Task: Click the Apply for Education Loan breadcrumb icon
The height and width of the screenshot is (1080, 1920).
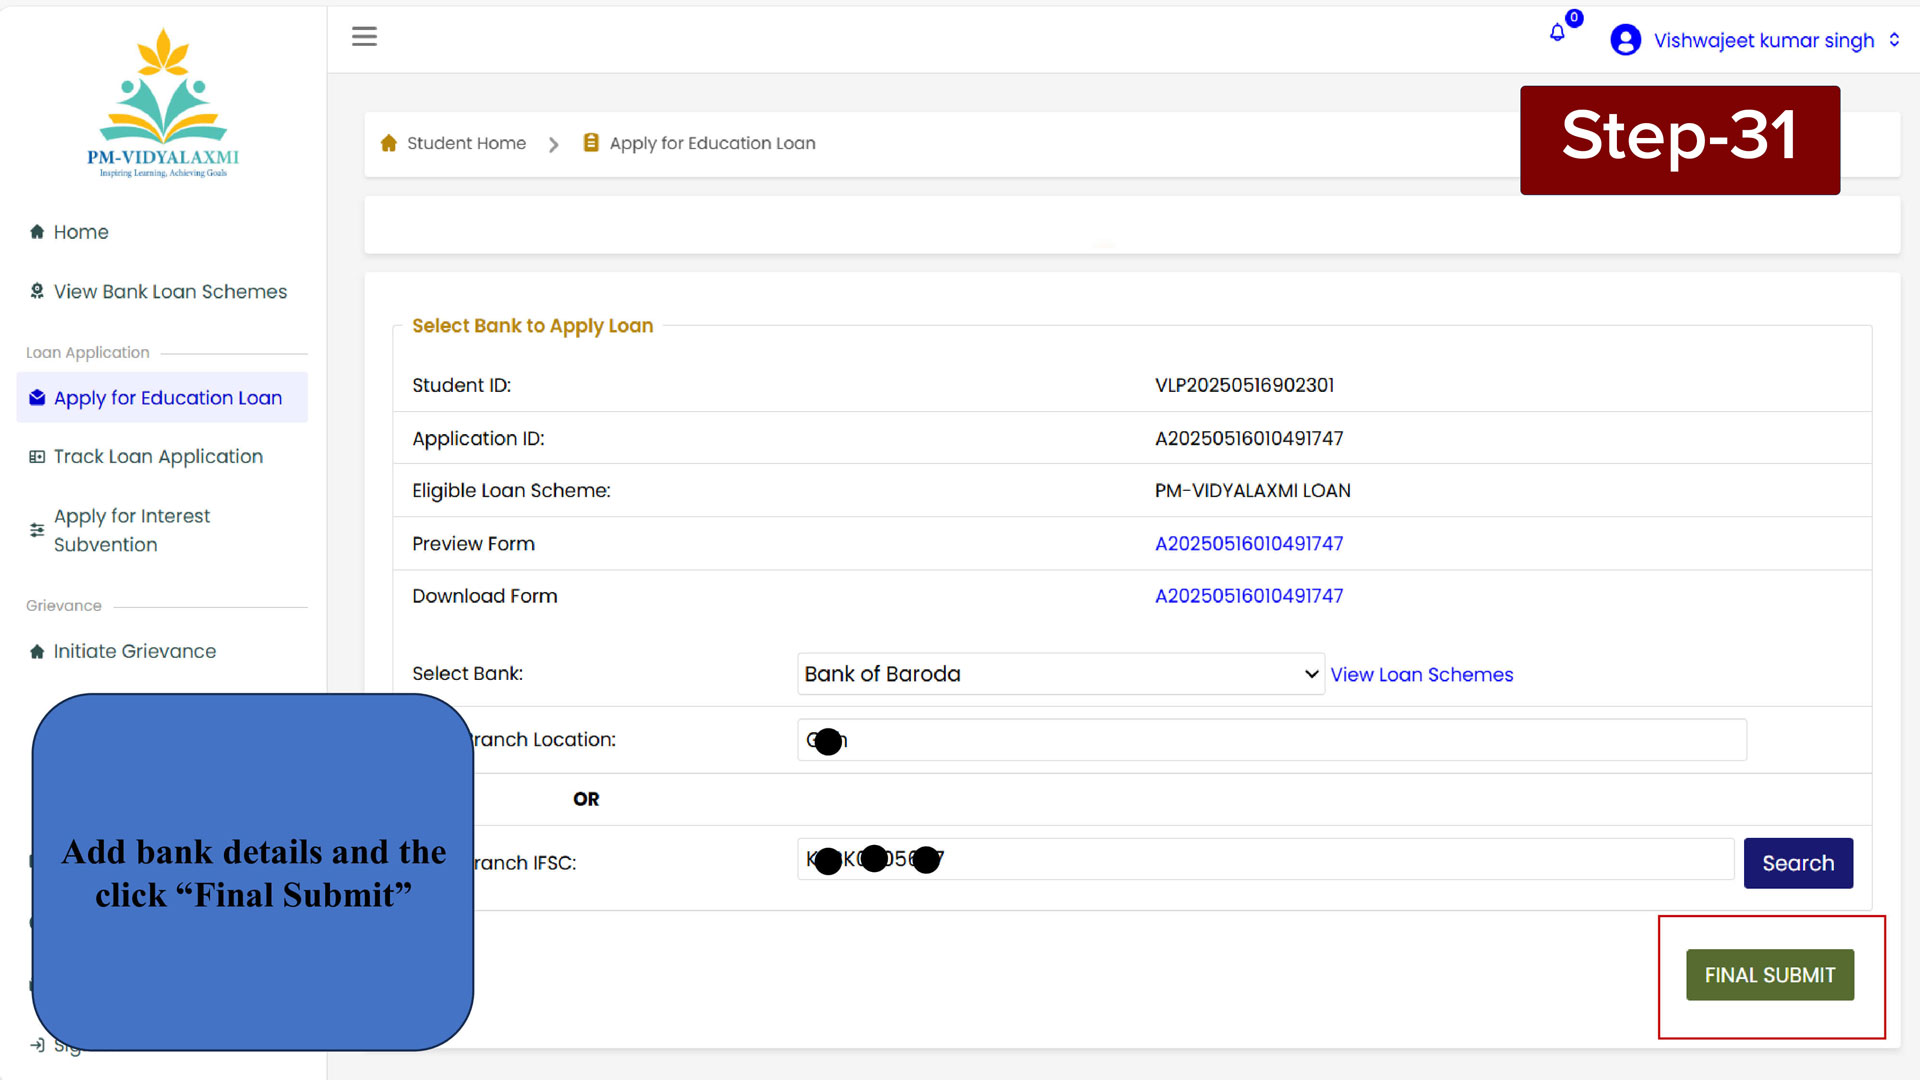Action: click(591, 143)
